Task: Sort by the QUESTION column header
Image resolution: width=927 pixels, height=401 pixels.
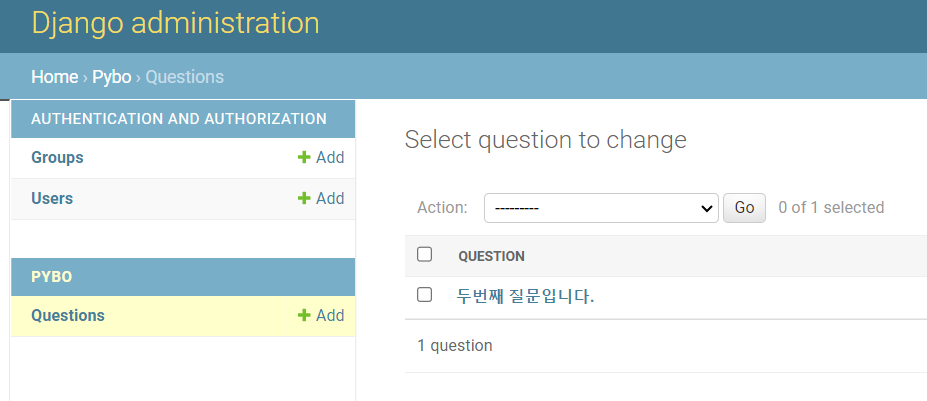Action: pyautogui.click(x=491, y=256)
